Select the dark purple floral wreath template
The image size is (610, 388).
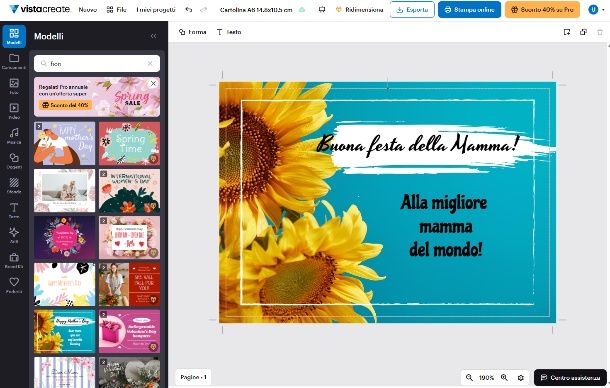(64, 237)
